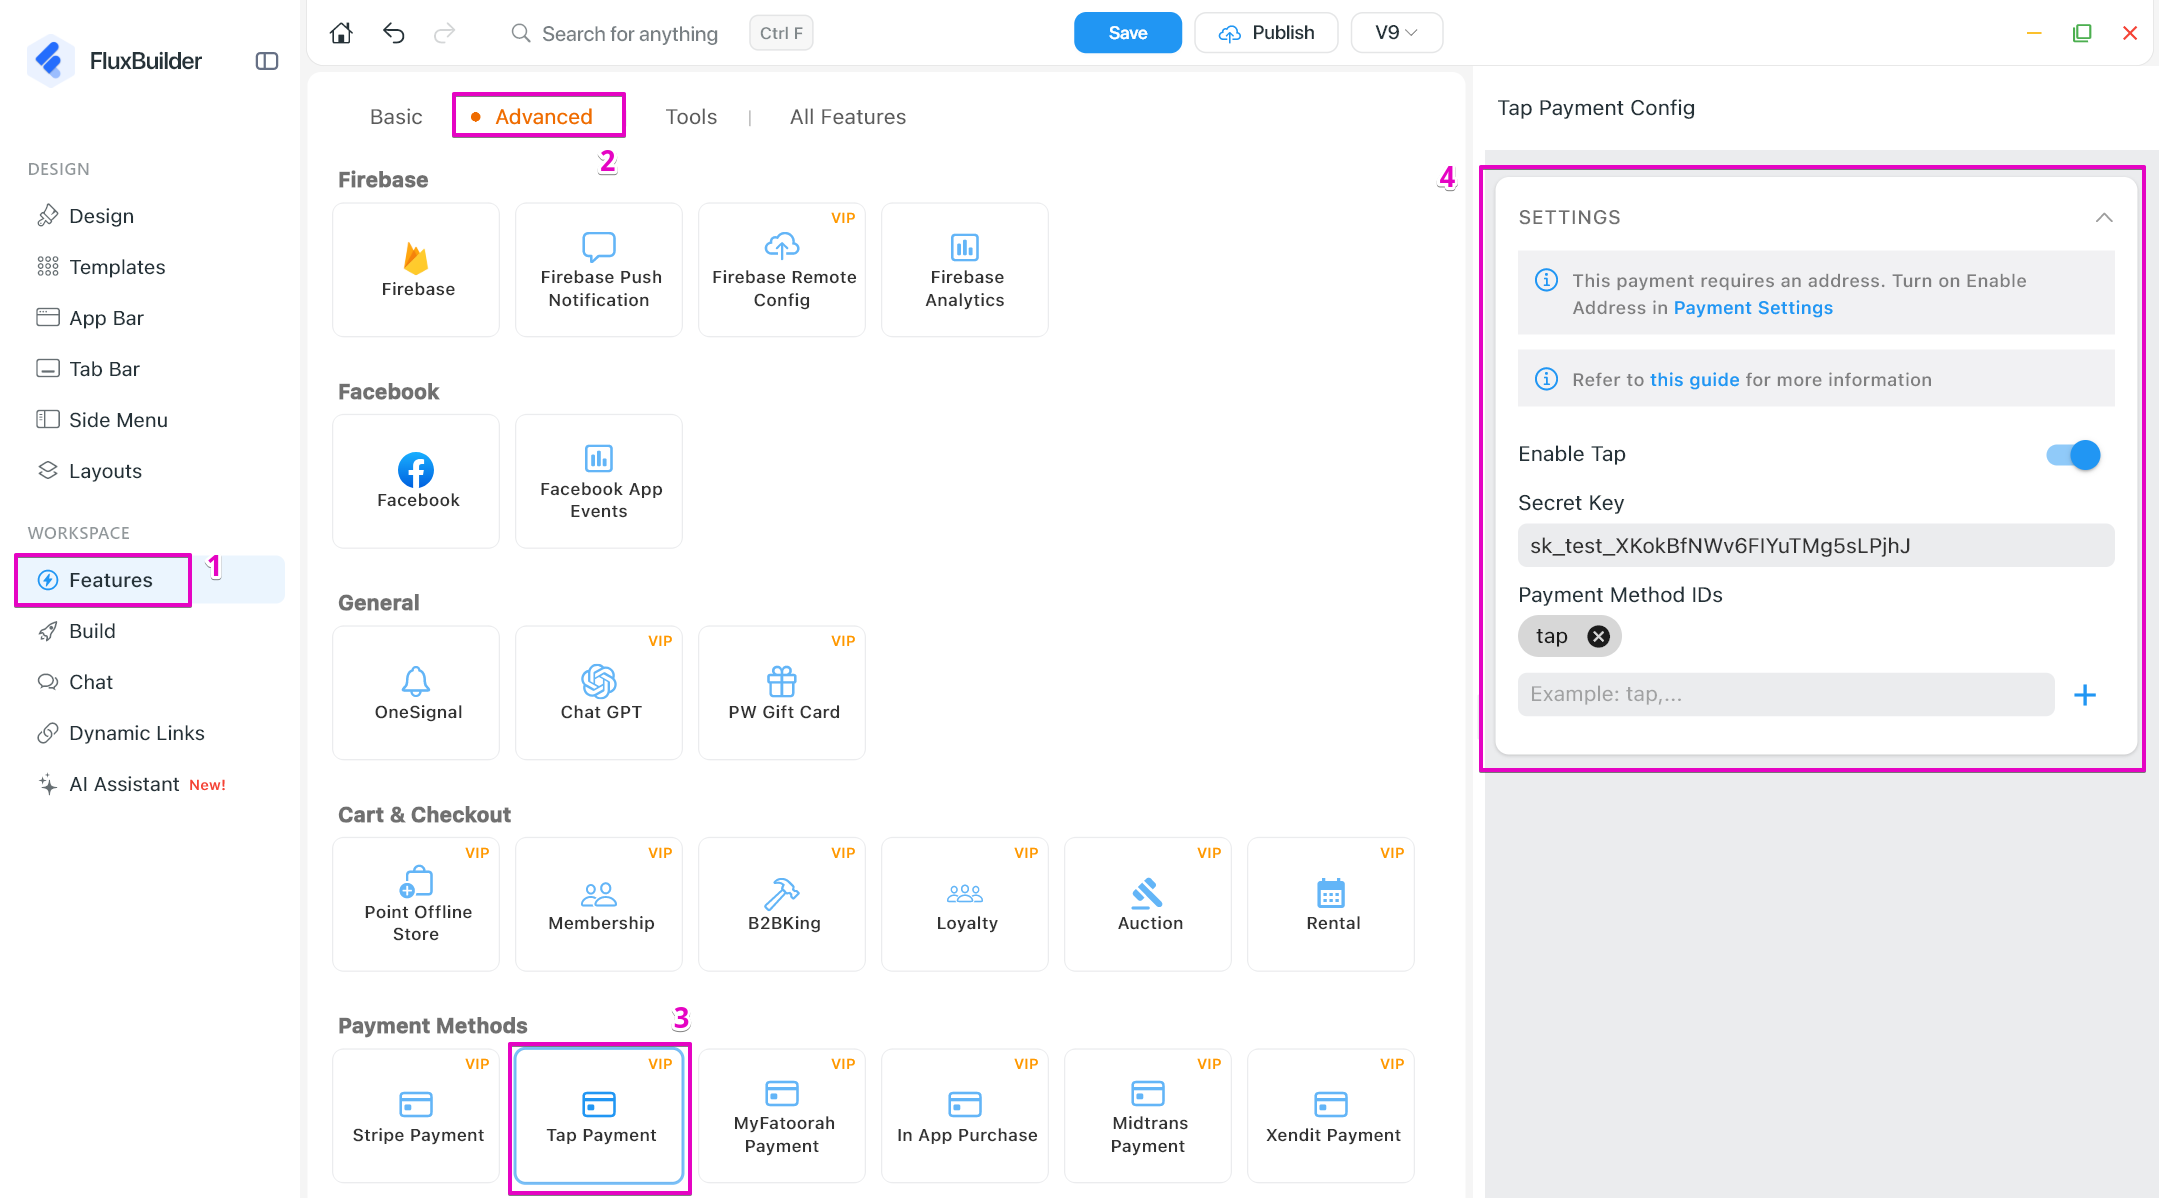Open MyFatoorah Payment feature
The image size is (2159, 1199).
782,1116
